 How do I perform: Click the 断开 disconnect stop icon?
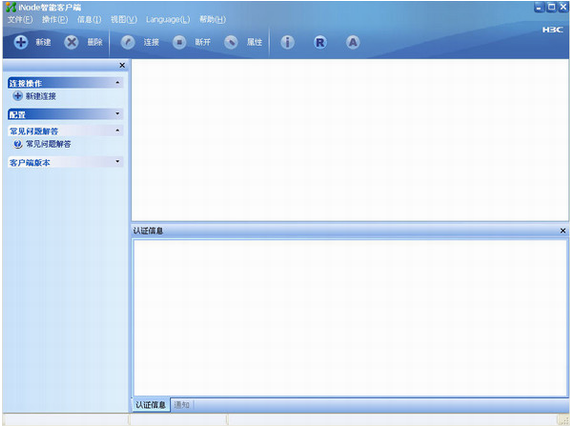pyautogui.click(x=179, y=42)
